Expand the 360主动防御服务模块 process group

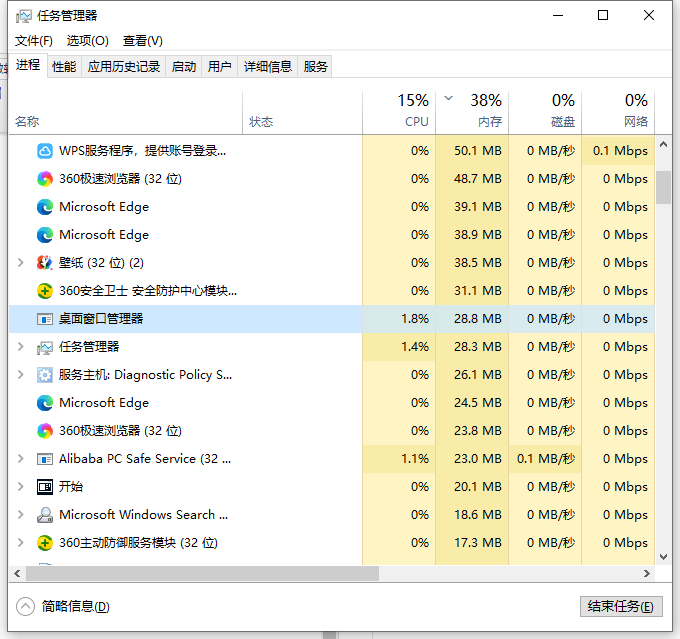tap(21, 543)
